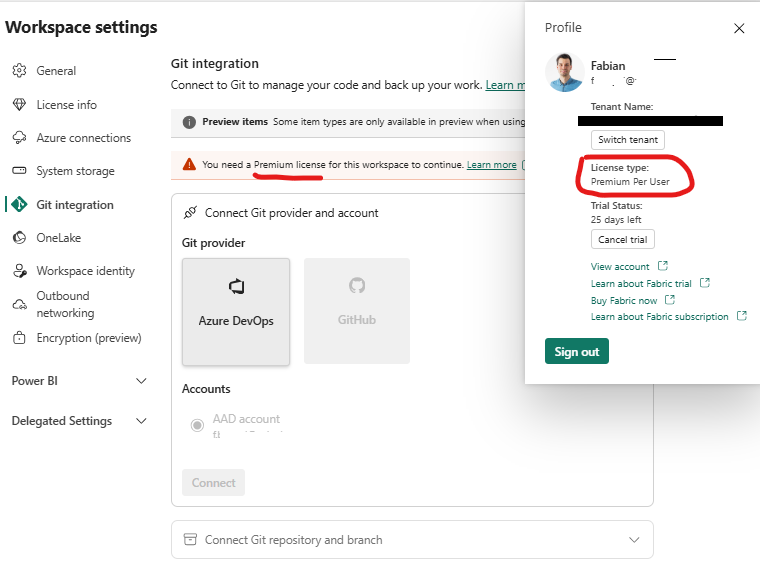Open Learn about Fabric subscription link
Image resolution: width=760 pixels, height=570 pixels.
coord(659,317)
